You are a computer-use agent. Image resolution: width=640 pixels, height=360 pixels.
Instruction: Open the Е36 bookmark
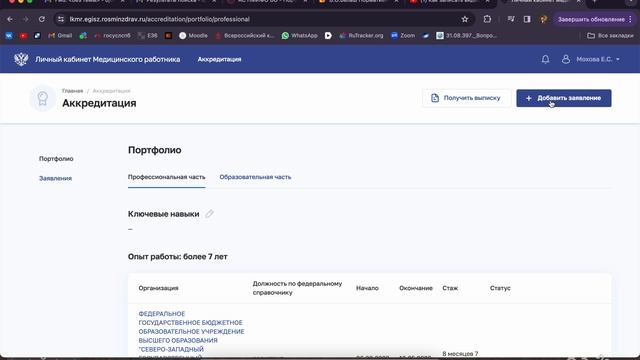[x=147, y=36]
